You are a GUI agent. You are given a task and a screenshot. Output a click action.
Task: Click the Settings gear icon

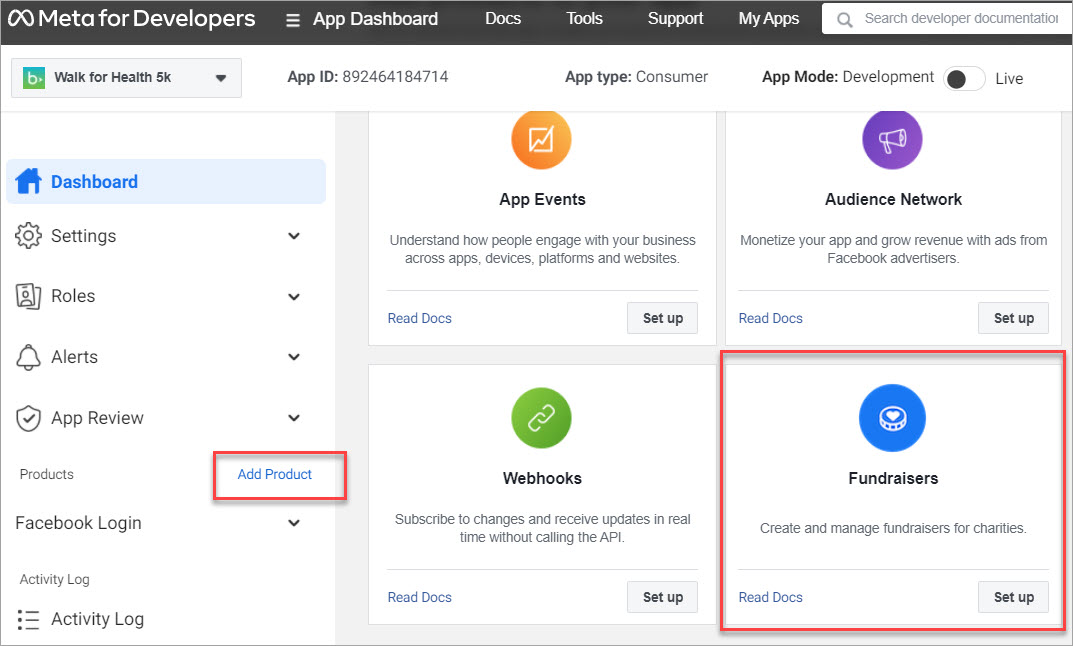(x=28, y=235)
